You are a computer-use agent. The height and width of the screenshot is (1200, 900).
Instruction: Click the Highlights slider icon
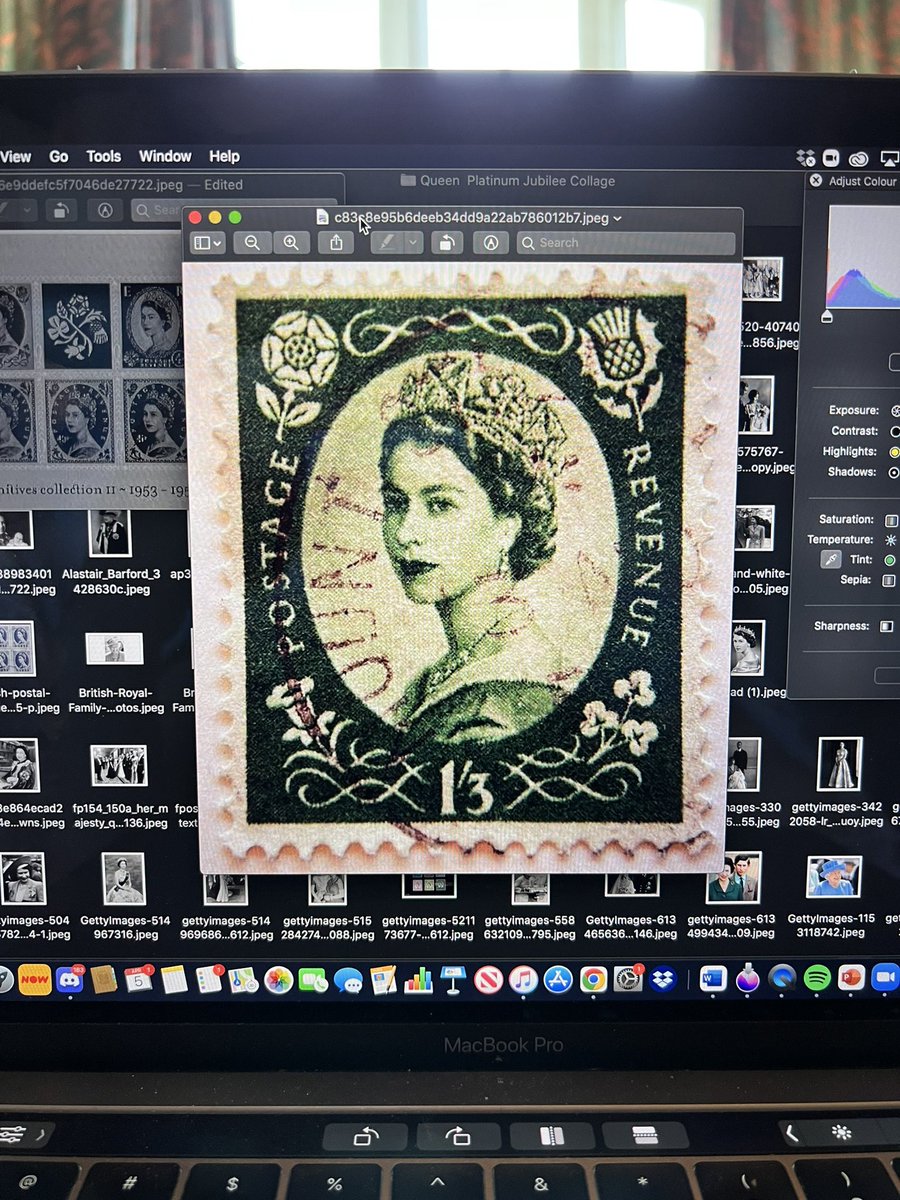point(895,451)
